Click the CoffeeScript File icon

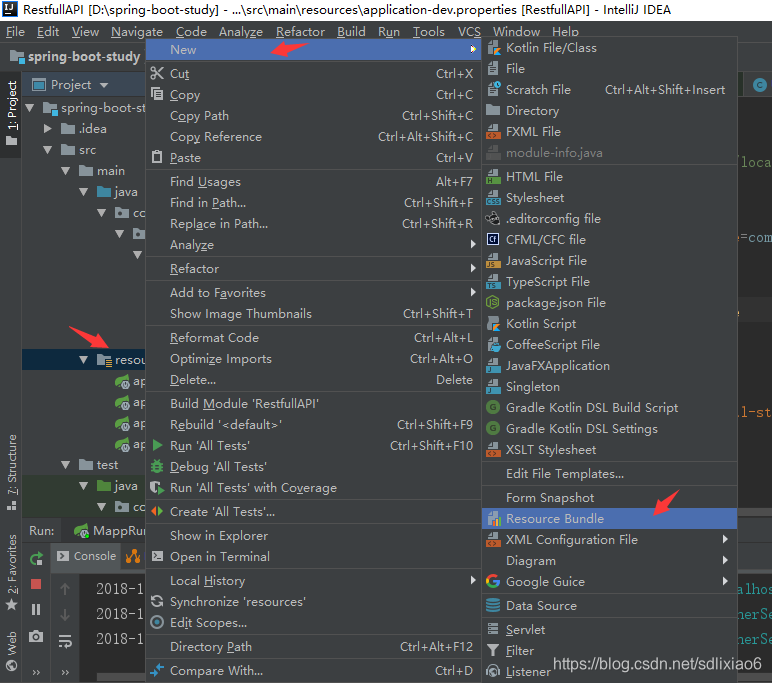point(493,345)
